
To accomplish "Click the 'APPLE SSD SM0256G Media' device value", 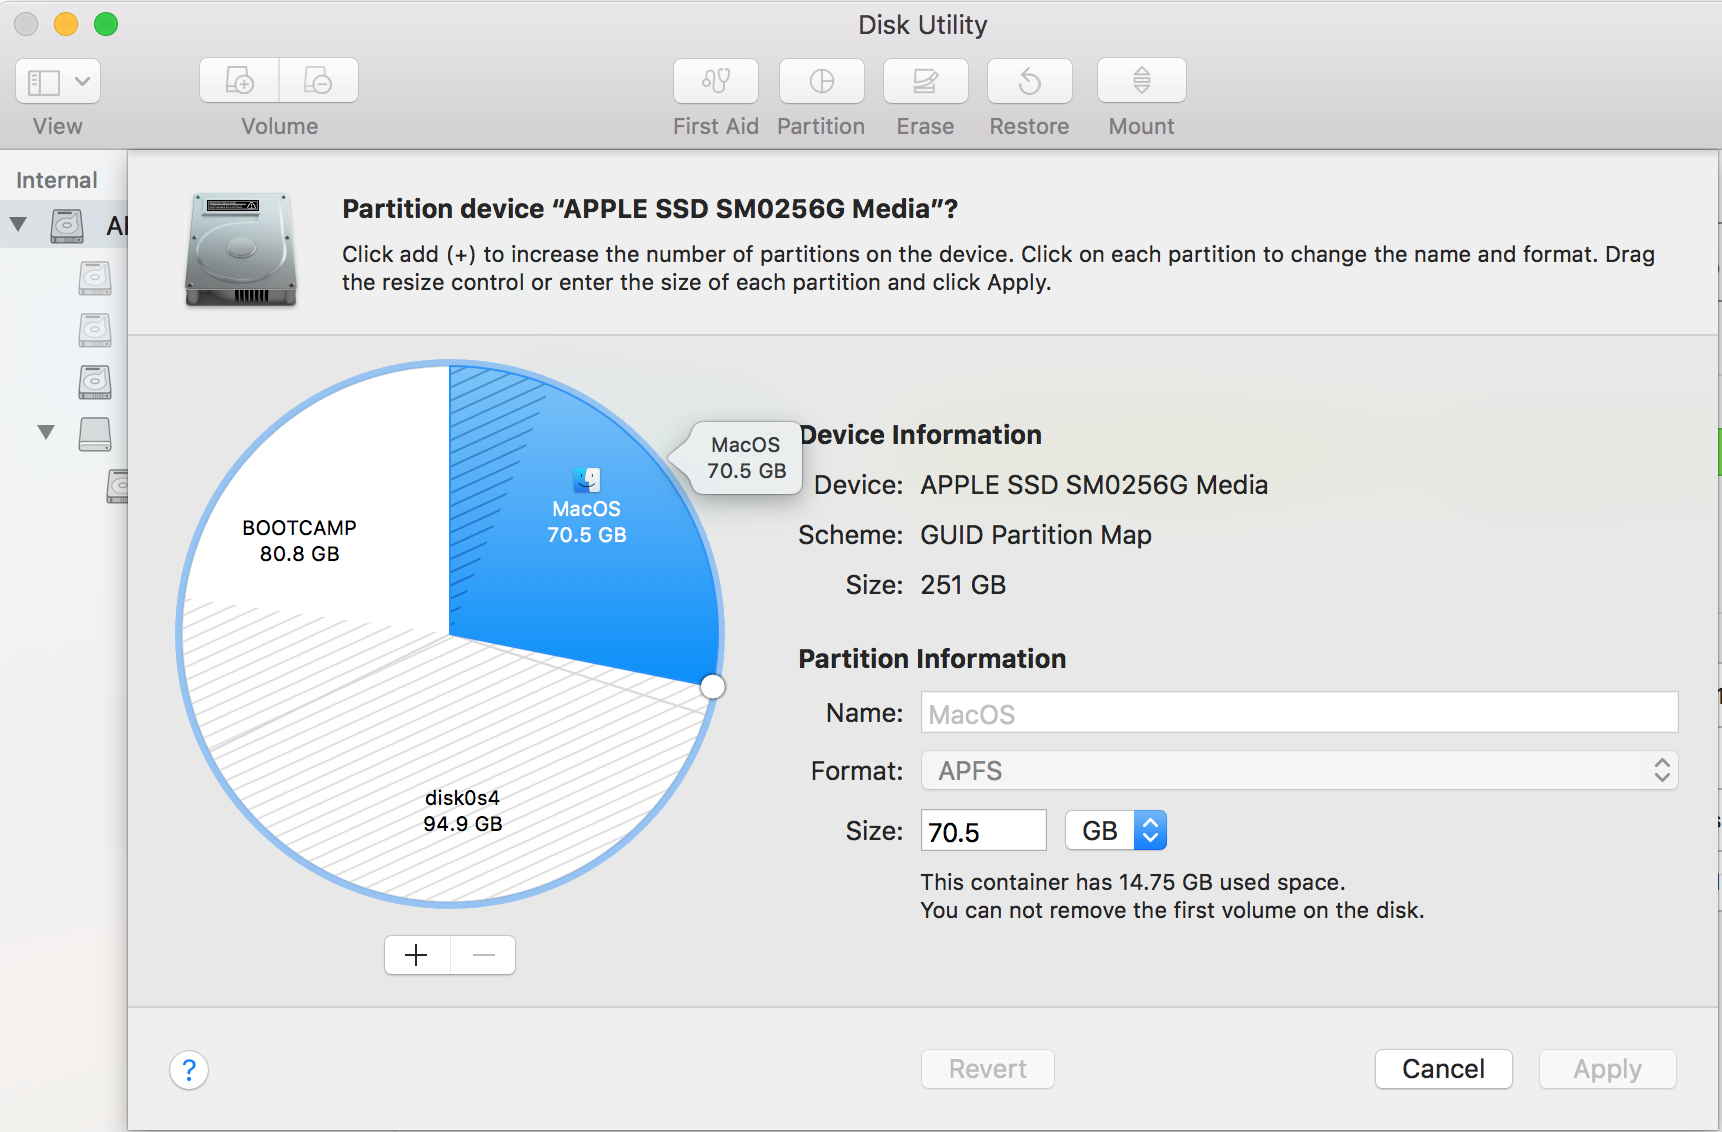I will (x=1094, y=485).
